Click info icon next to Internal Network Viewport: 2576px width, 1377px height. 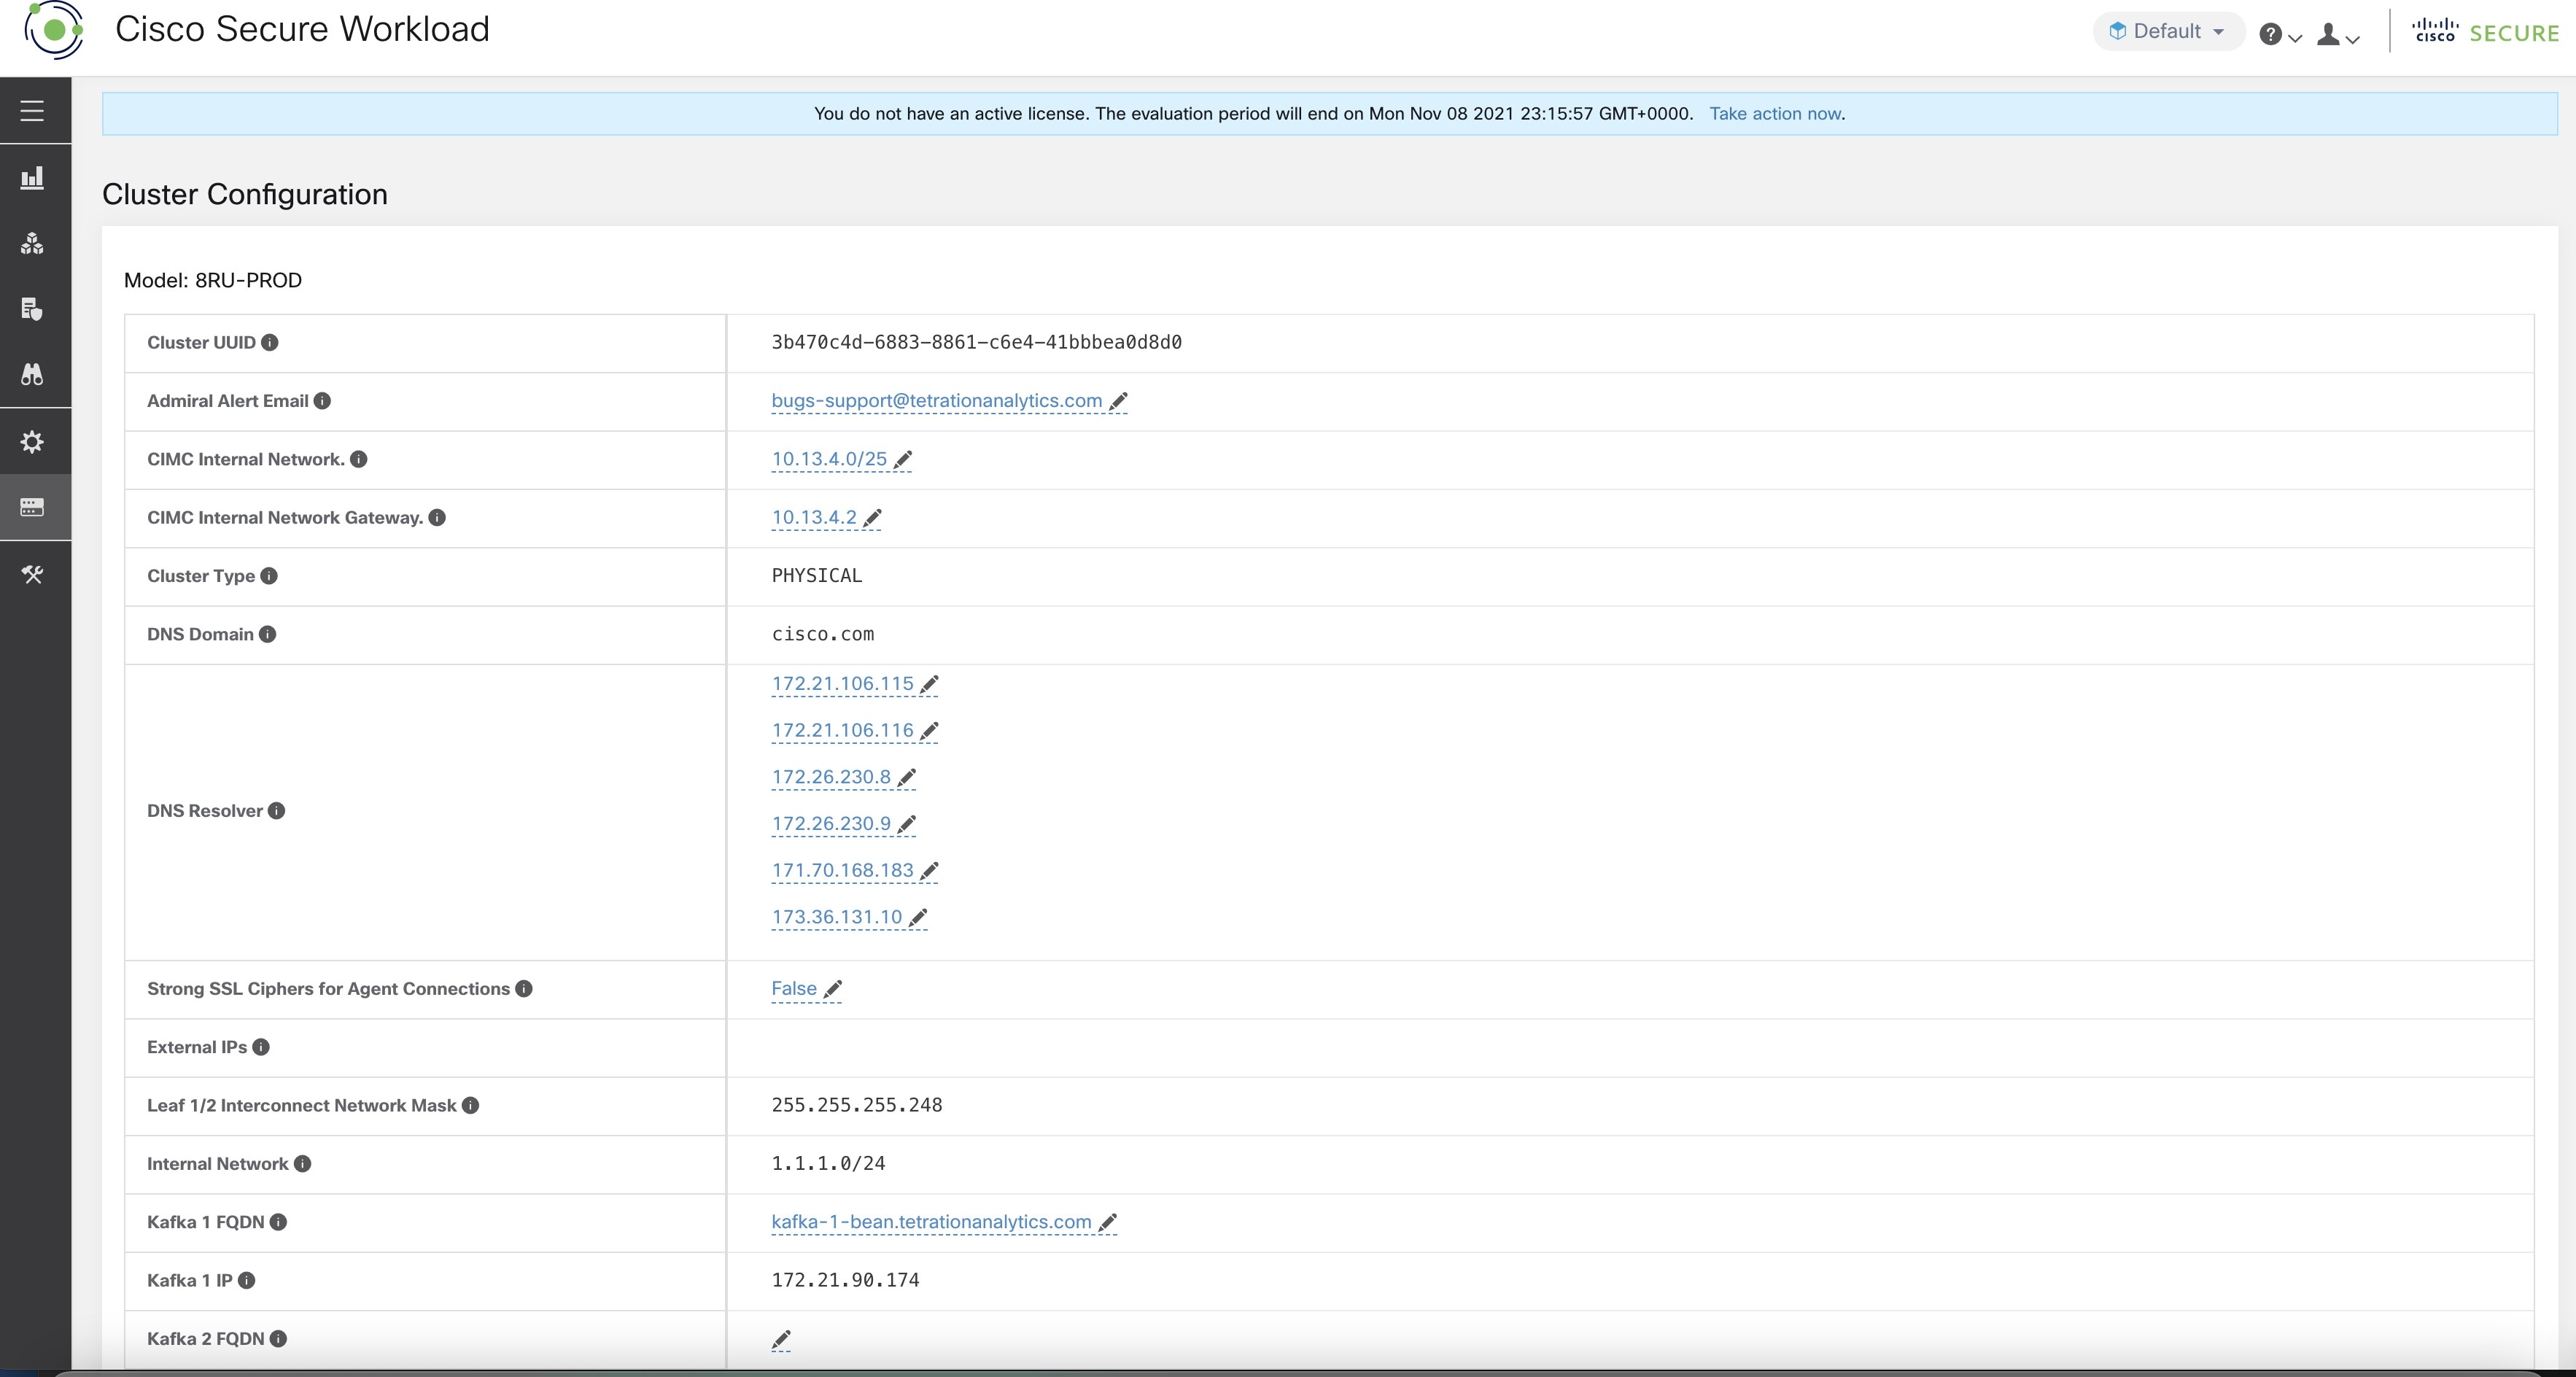pos(303,1164)
